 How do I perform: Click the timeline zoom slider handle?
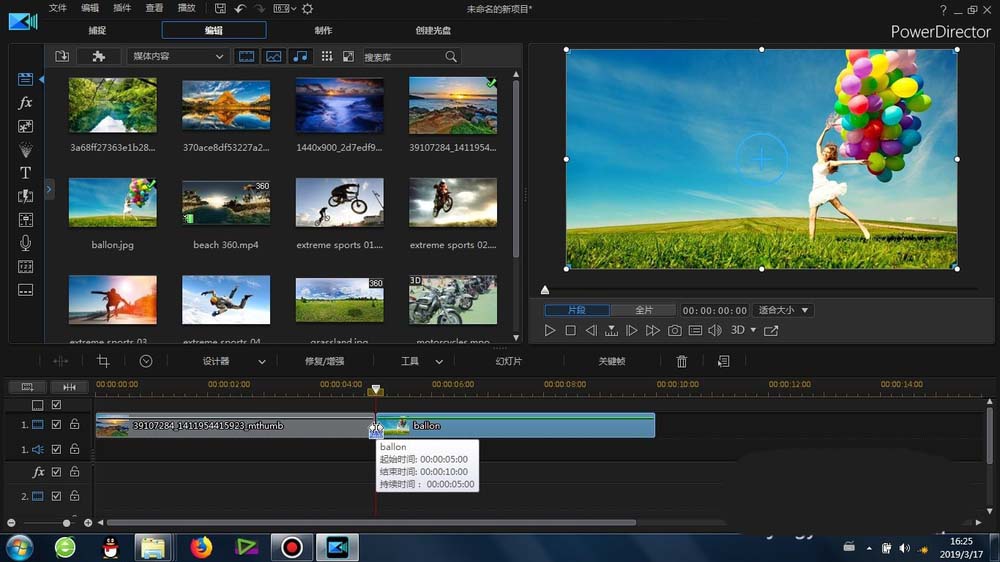click(x=67, y=523)
